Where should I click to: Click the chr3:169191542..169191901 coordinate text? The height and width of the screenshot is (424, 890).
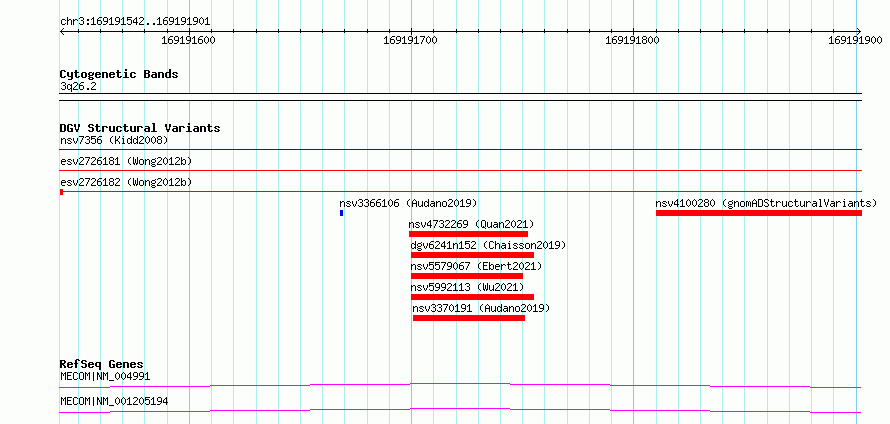click(x=135, y=21)
